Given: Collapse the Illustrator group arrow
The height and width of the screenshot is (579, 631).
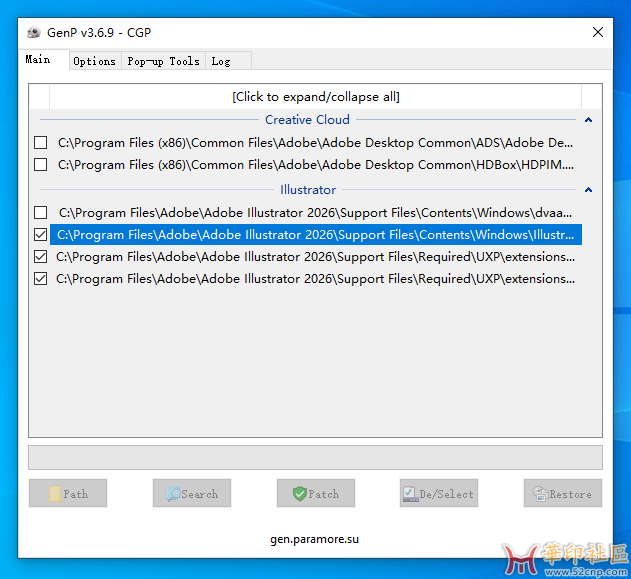Looking at the screenshot, I should 588,190.
